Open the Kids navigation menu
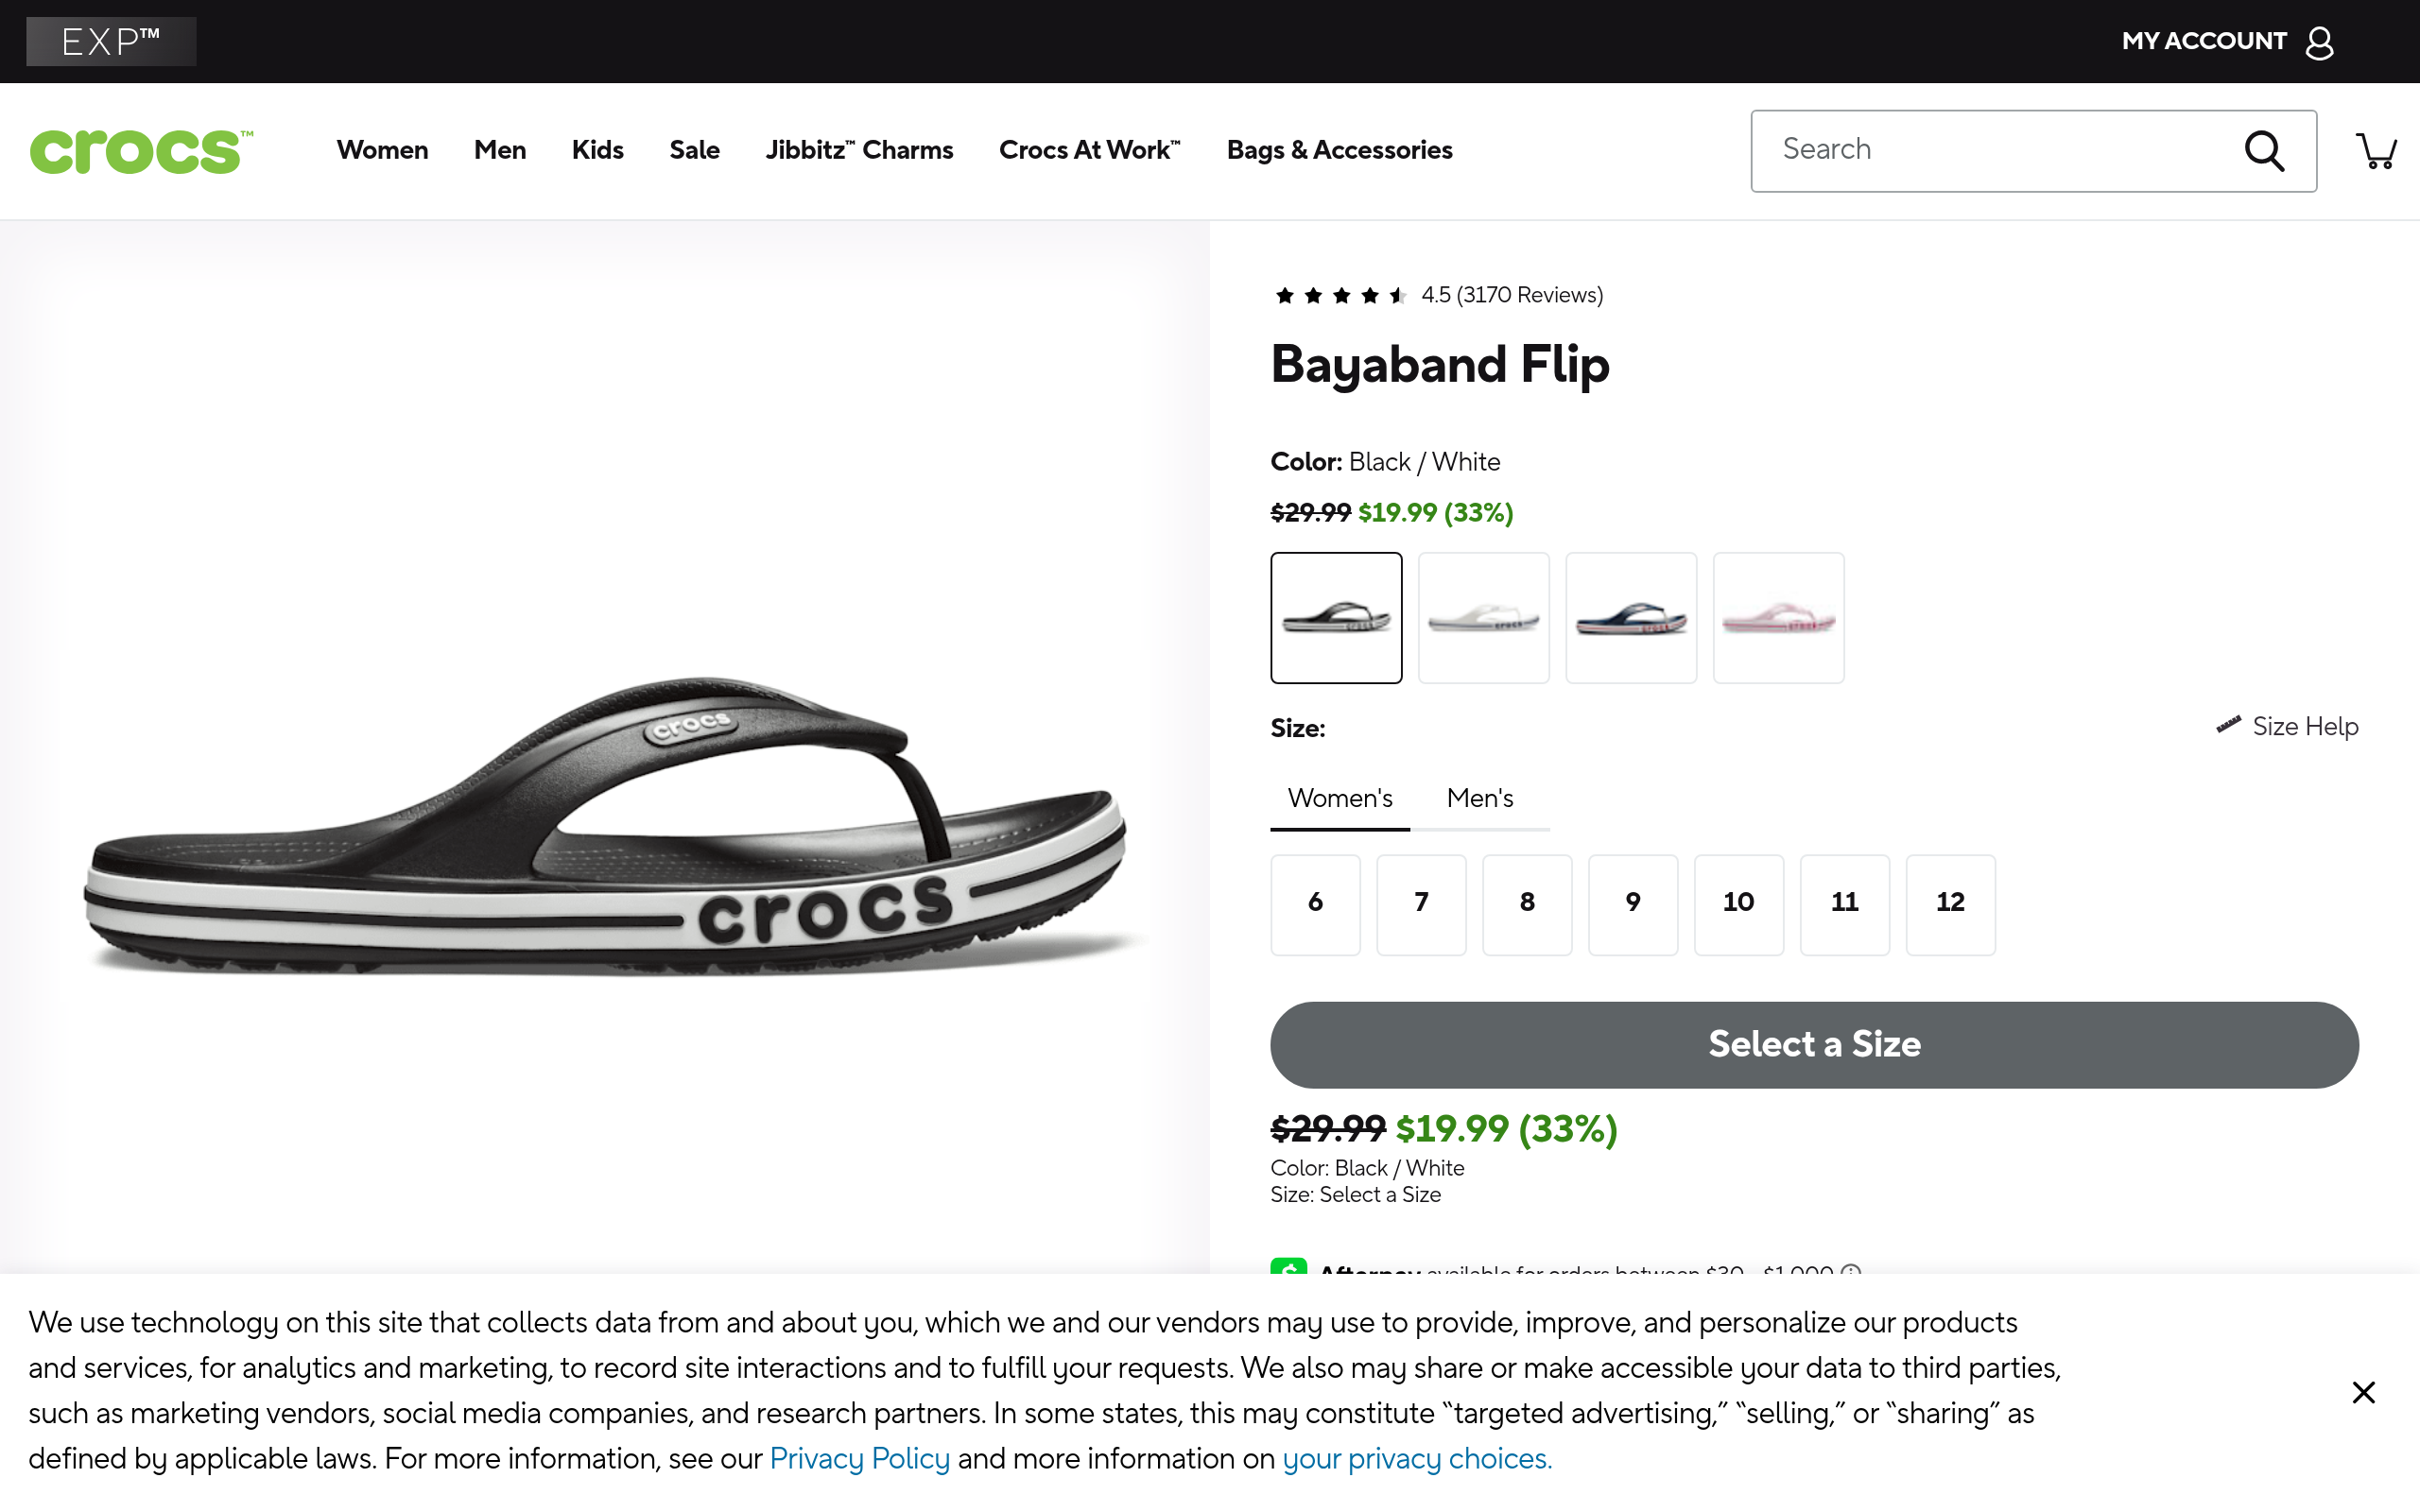Image resolution: width=2420 pixels, height=1512 pixels. point(597,150)
